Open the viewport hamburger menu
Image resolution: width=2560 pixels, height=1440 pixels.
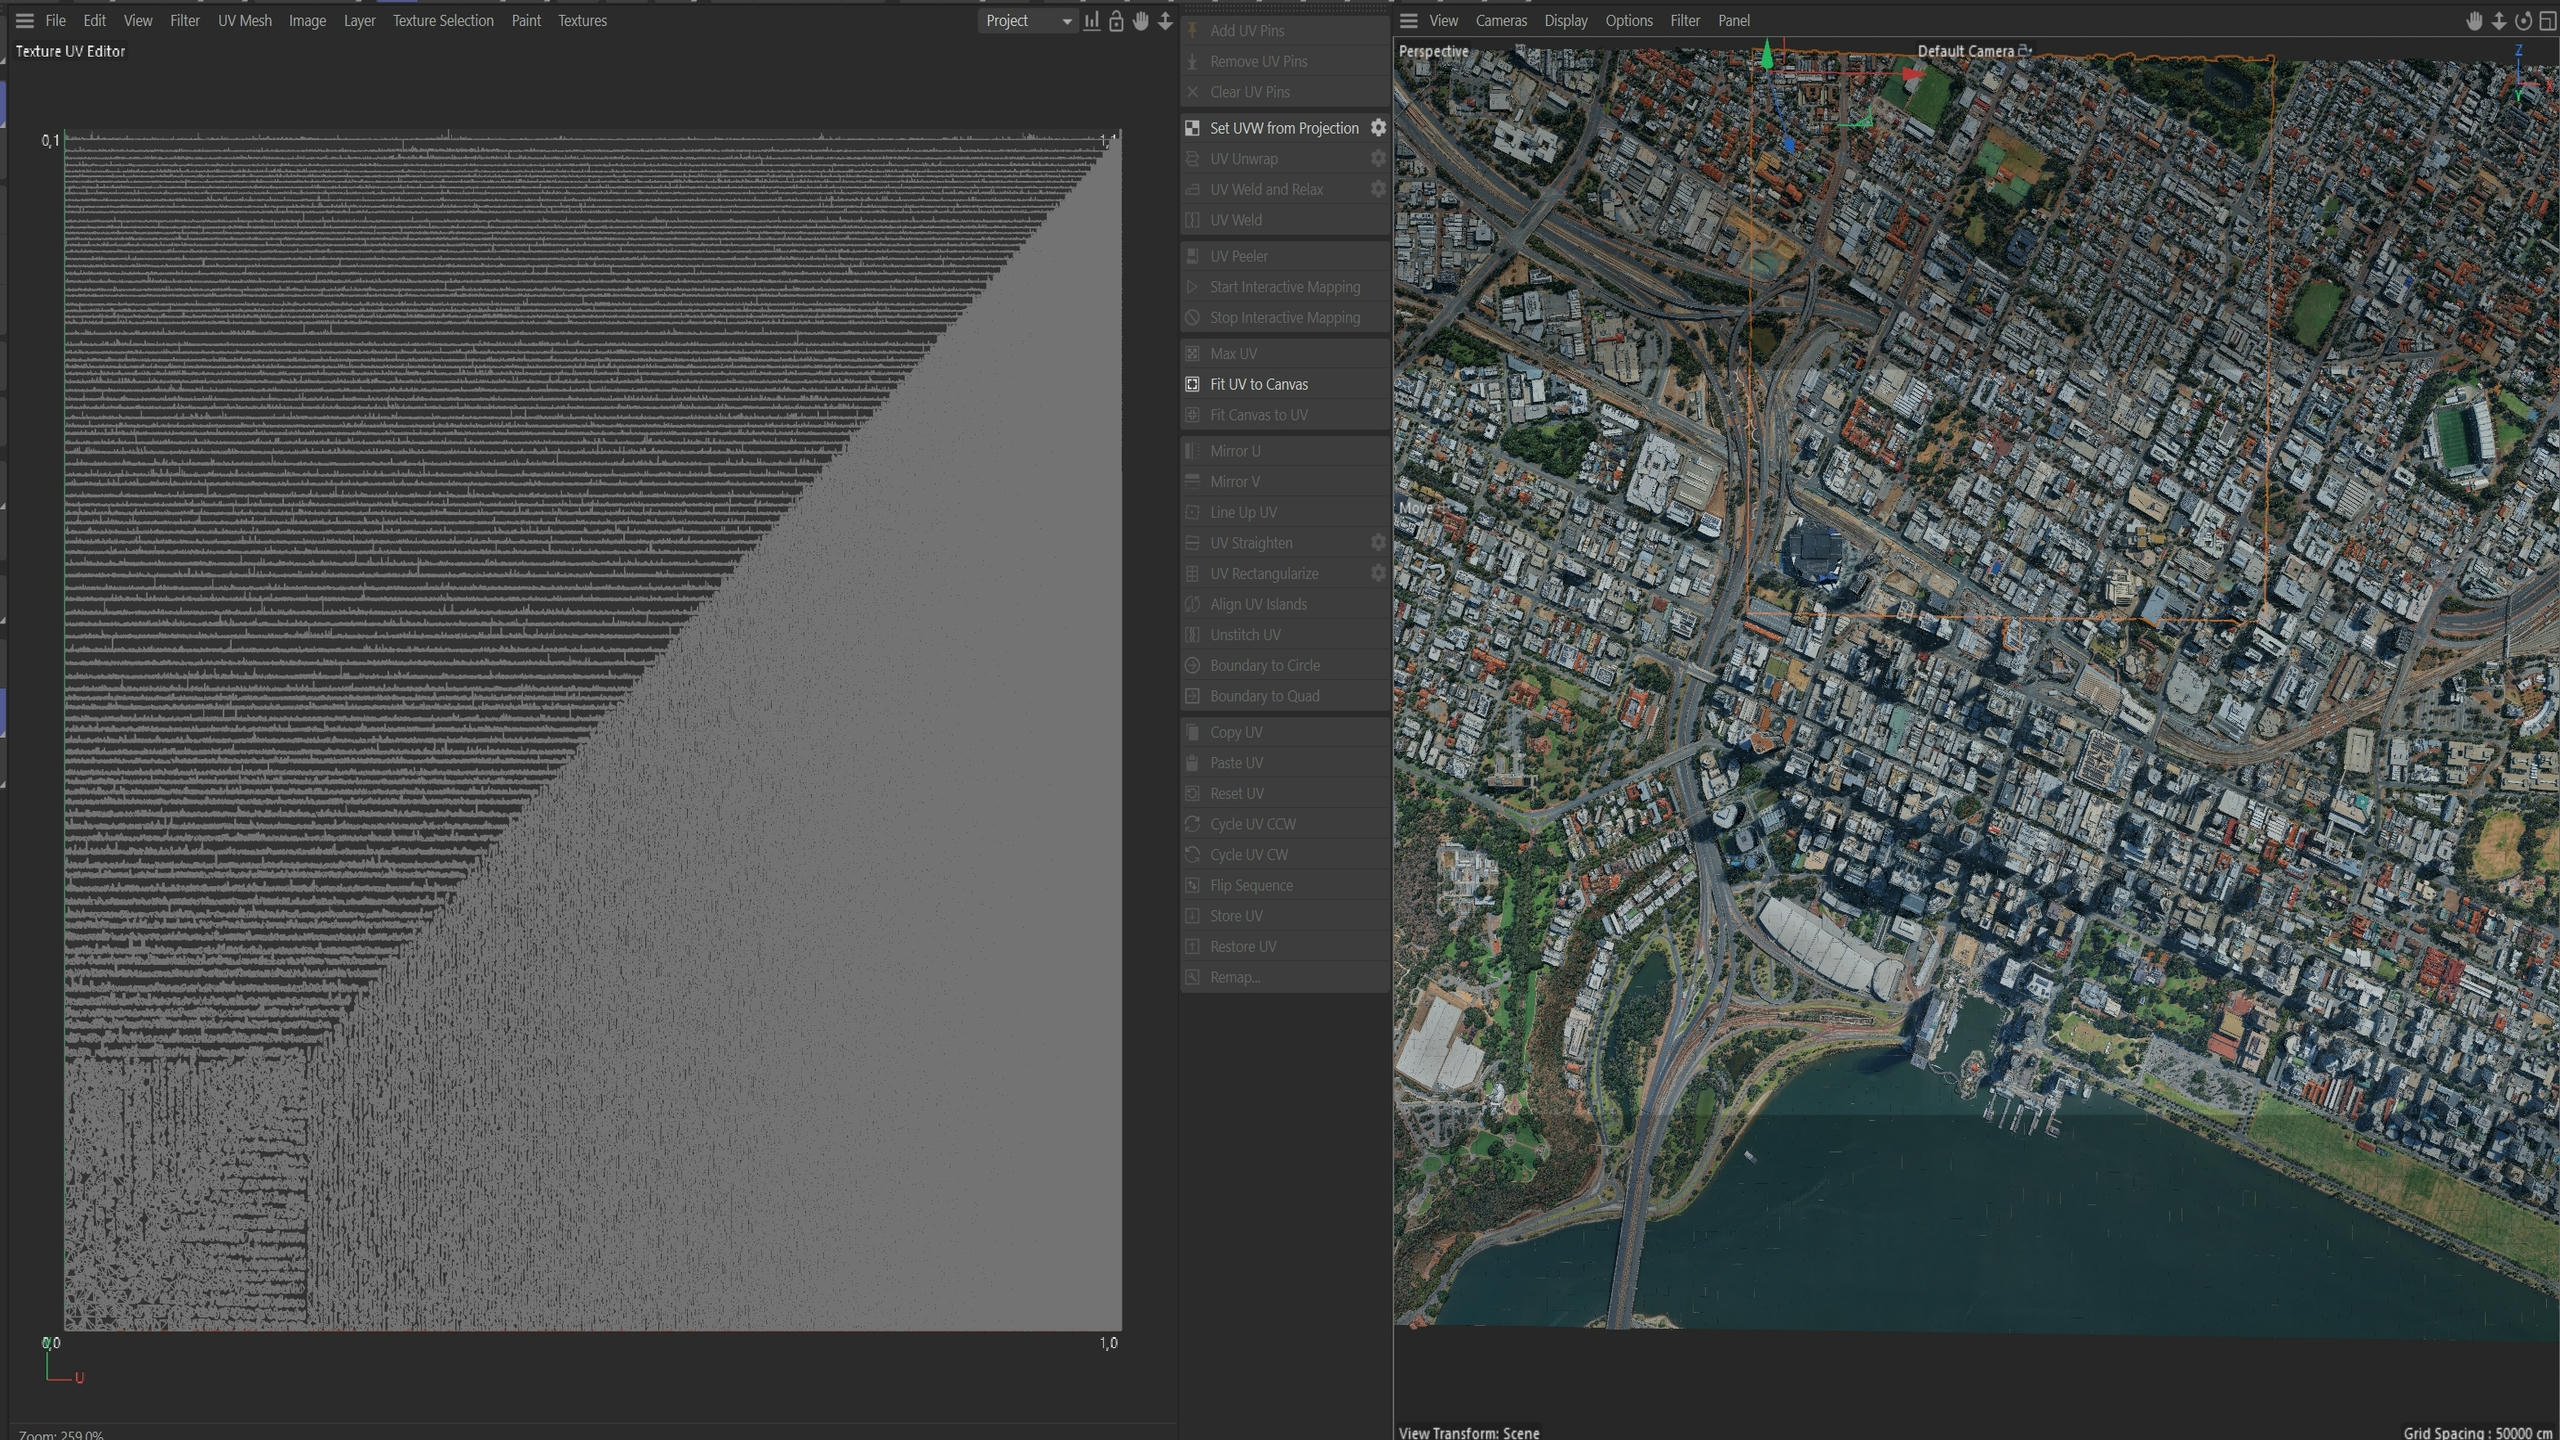(1409, 21)
